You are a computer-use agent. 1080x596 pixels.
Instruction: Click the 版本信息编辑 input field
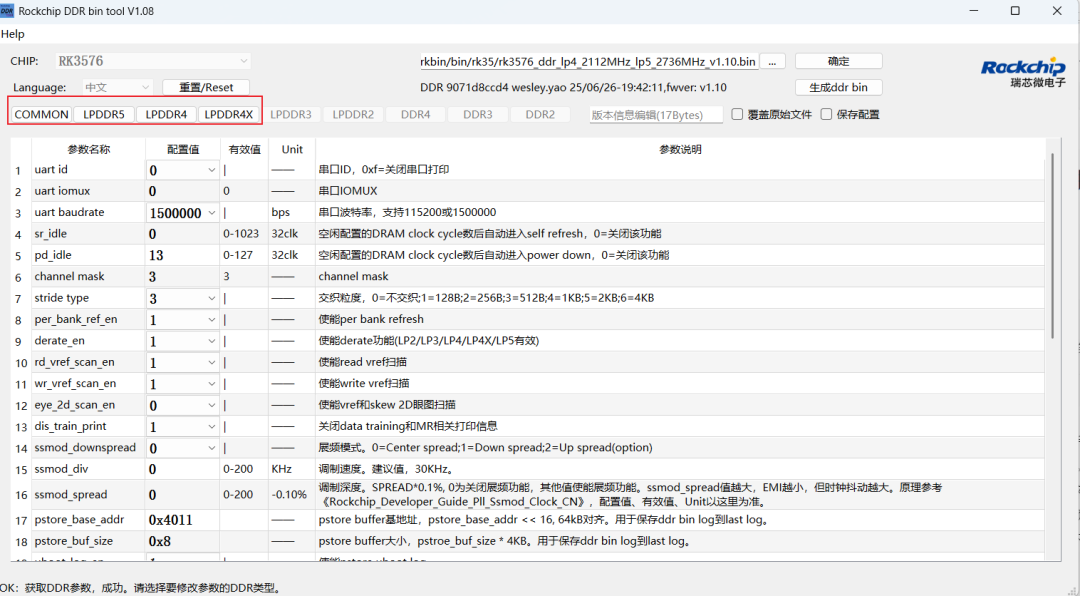point(655,115)
